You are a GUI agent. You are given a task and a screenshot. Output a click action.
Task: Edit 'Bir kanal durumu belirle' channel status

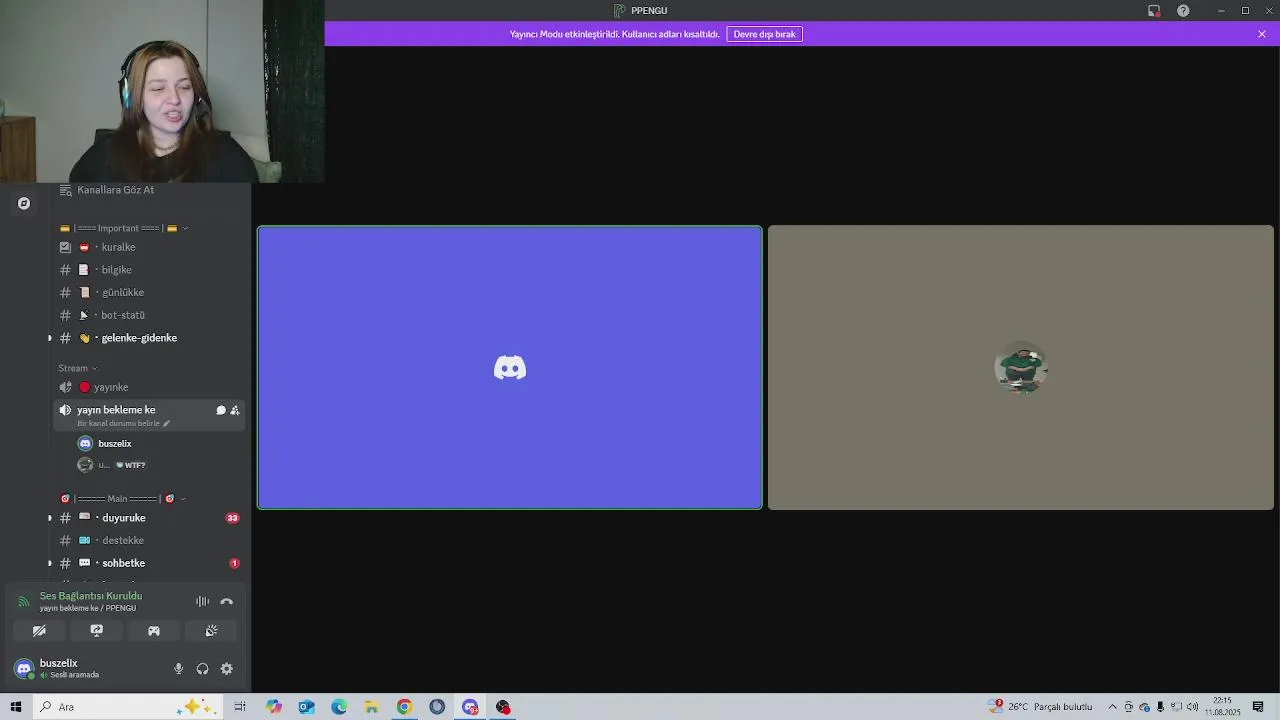[124, 423]
